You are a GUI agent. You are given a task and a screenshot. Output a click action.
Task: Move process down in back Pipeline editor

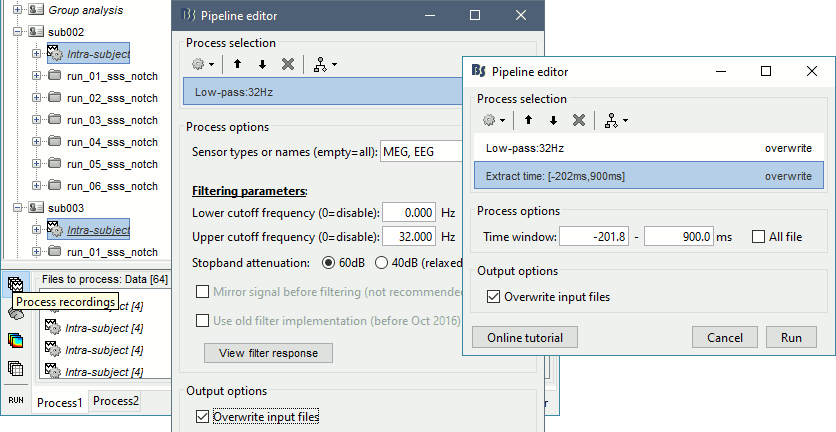coord(262,65)
